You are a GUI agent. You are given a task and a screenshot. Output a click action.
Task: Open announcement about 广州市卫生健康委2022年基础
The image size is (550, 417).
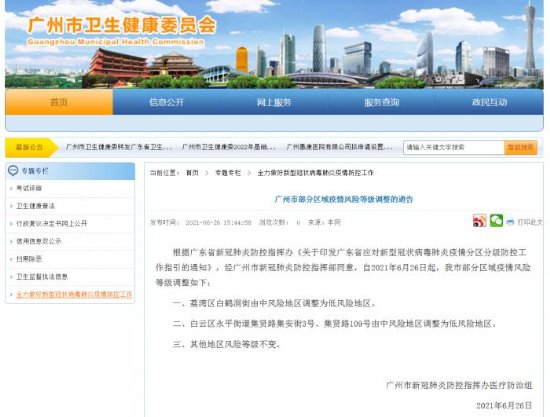(x=229, y=147)
